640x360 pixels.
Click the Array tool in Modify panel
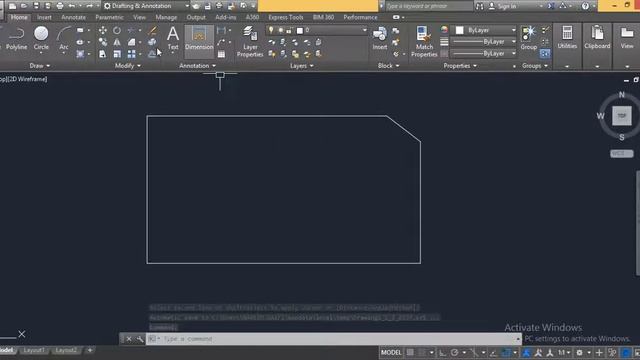(131, 54)
